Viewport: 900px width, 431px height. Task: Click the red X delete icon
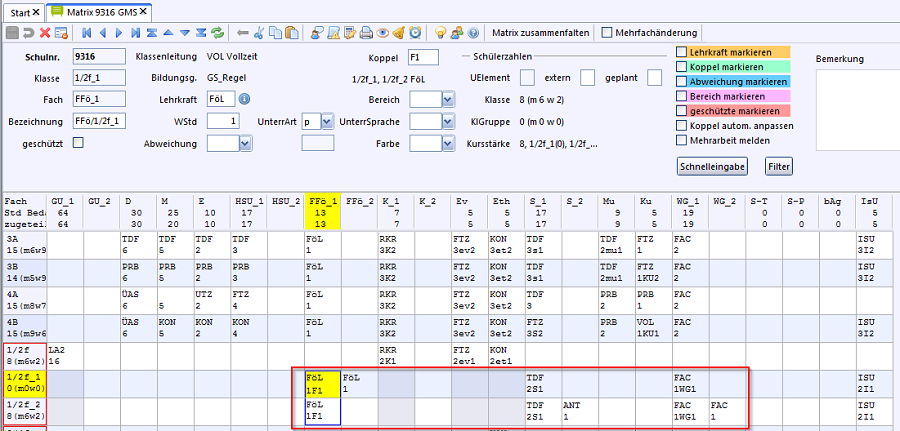point(45,33)
